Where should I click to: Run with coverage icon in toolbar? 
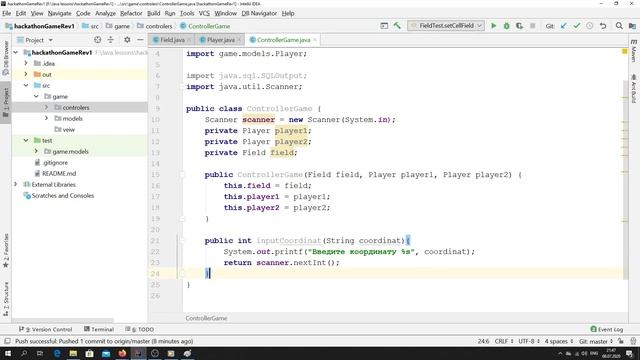coord(519,26)
